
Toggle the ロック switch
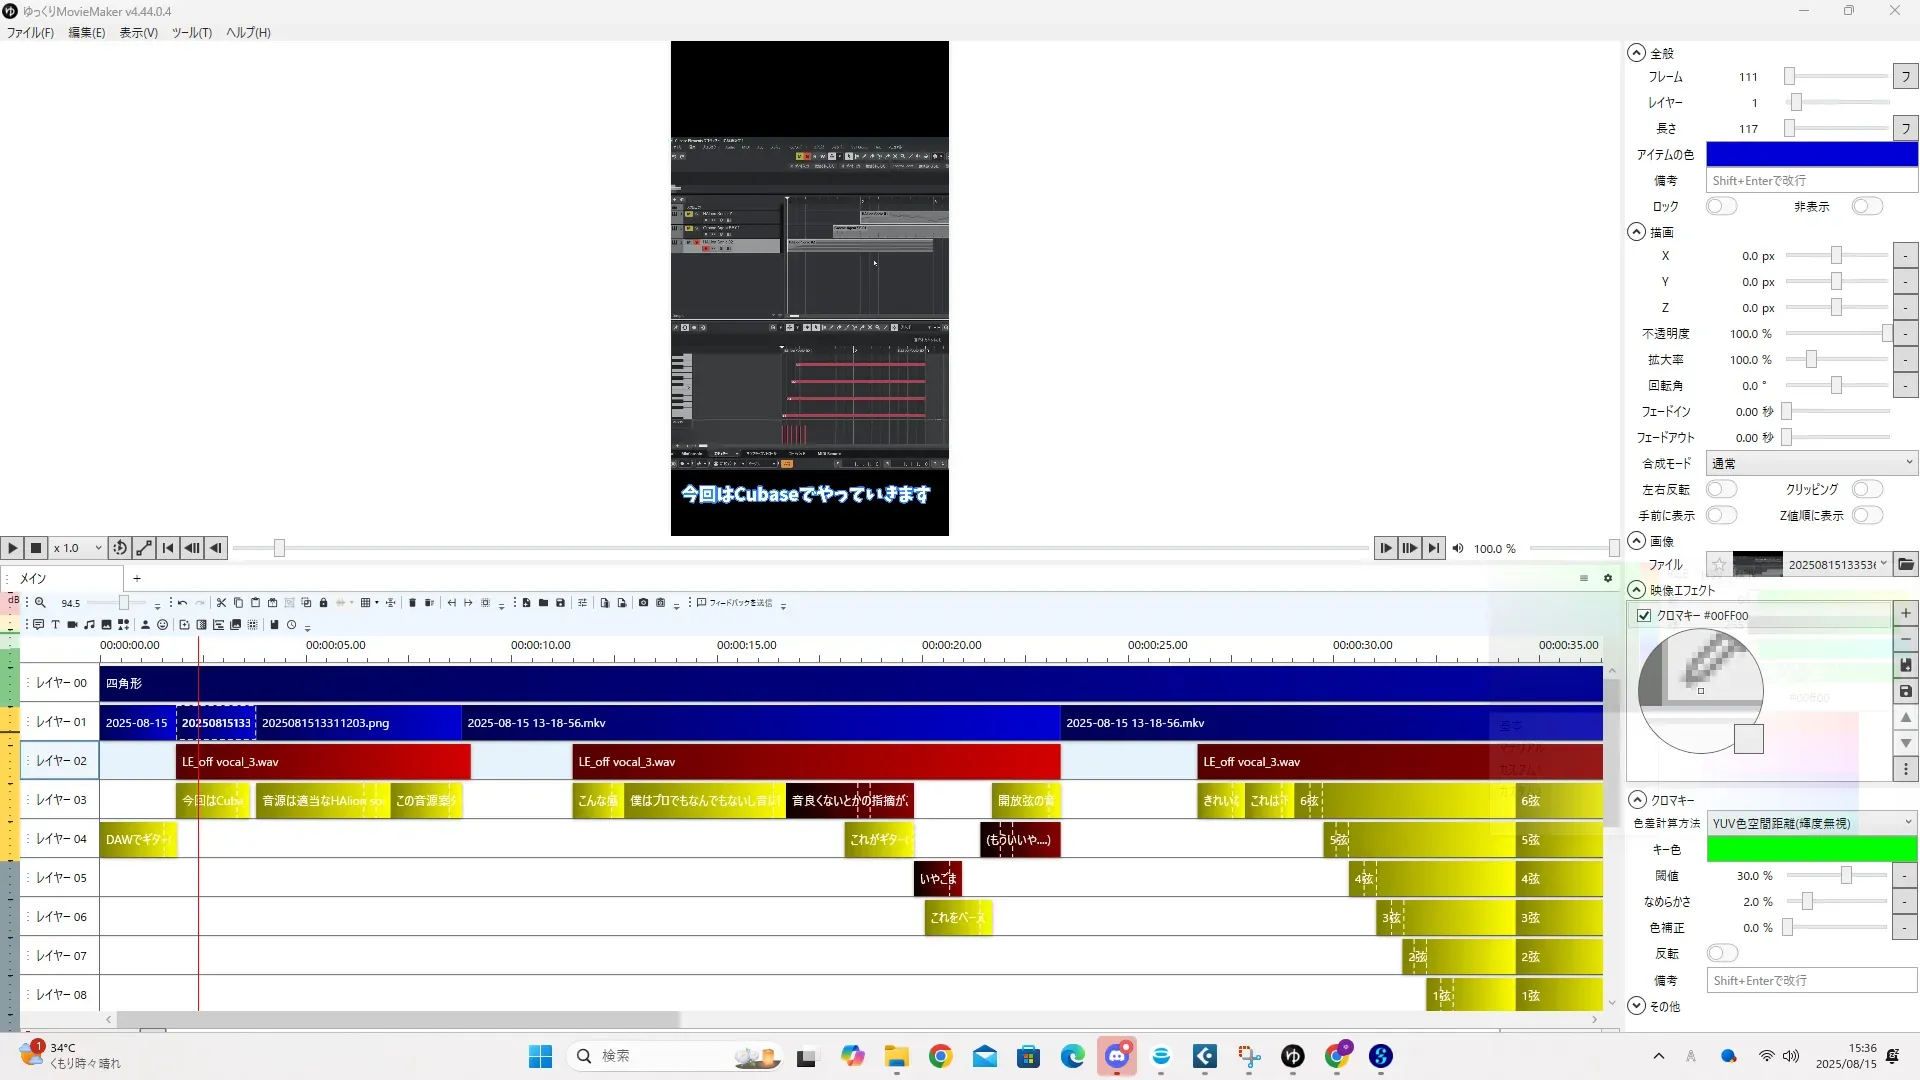pyautogui.click(x=1721, y=206)
